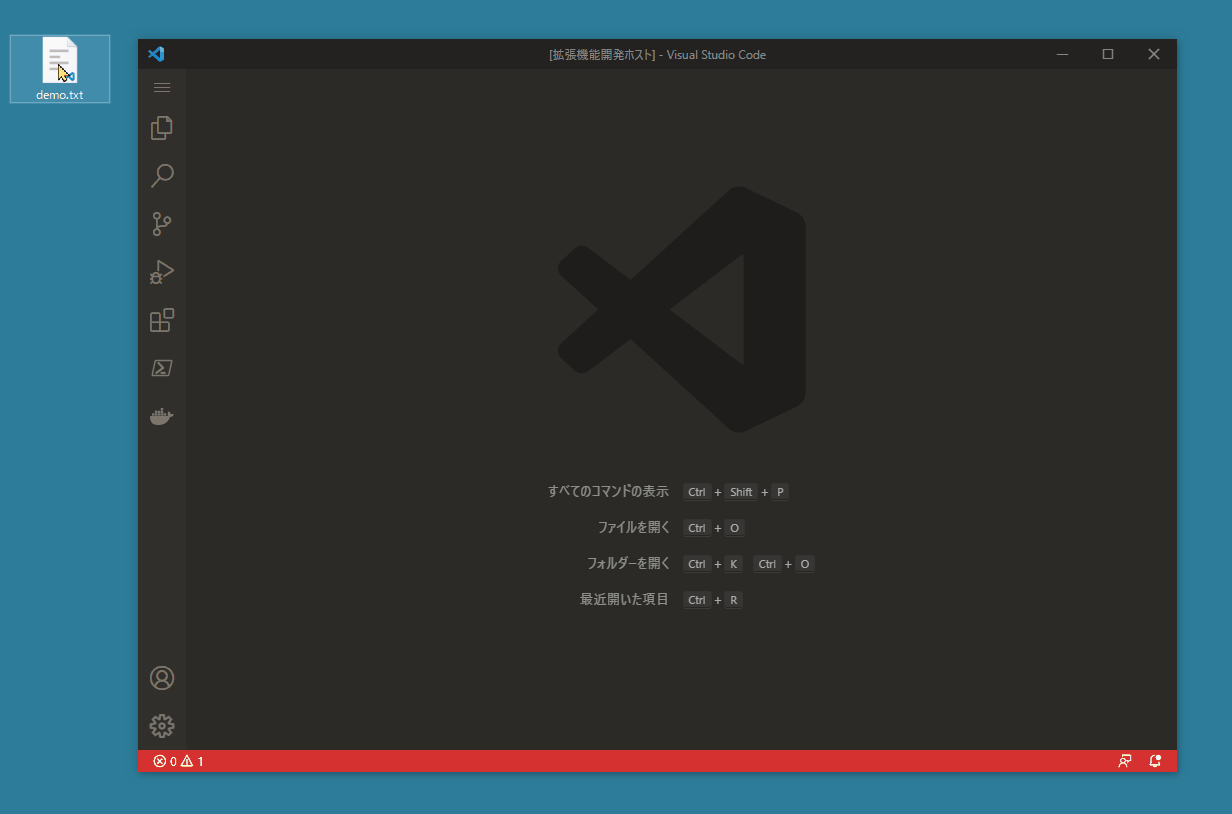The width and height of the screenshot is (1232, 814).
Task: Click the P key hint
Action: coord(780,492)
